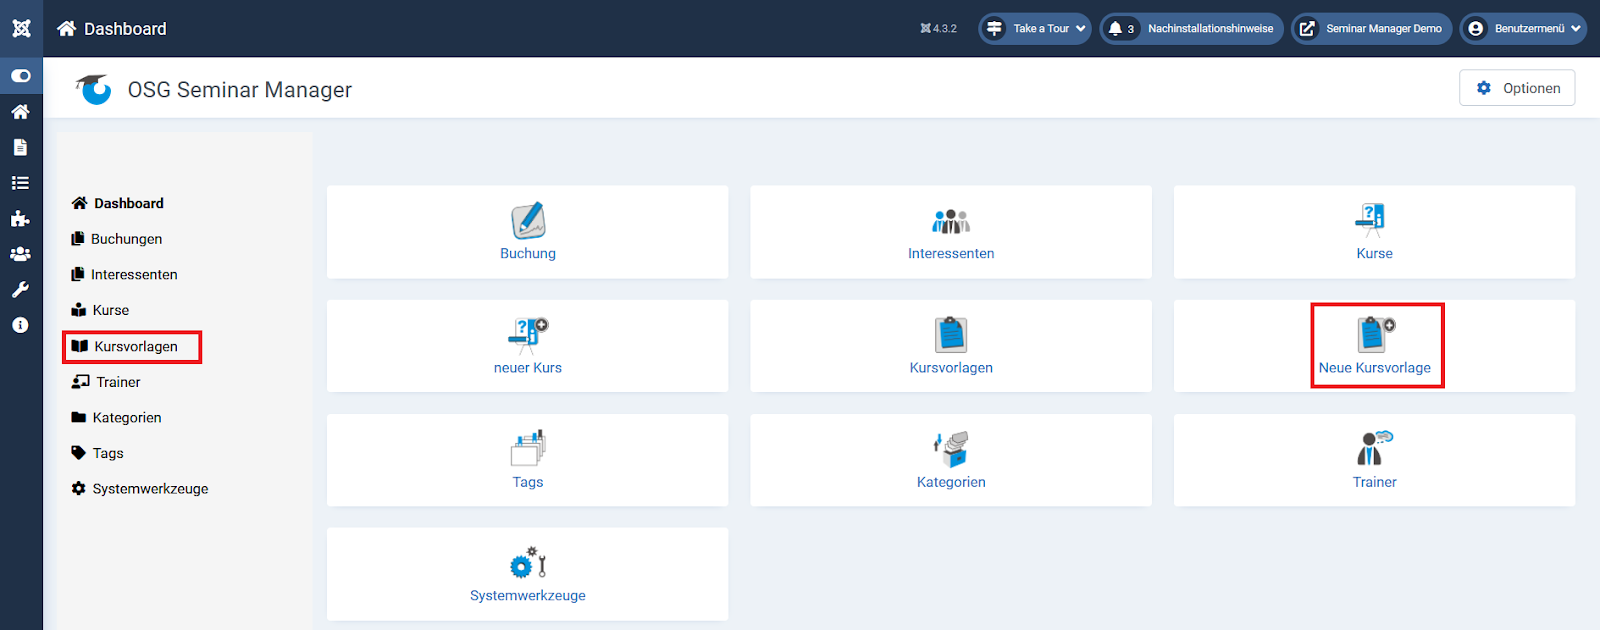The image size is (1600, 630).
Task: Click the OSG Seminar Manager title
Action: click(x=240, y=90)
